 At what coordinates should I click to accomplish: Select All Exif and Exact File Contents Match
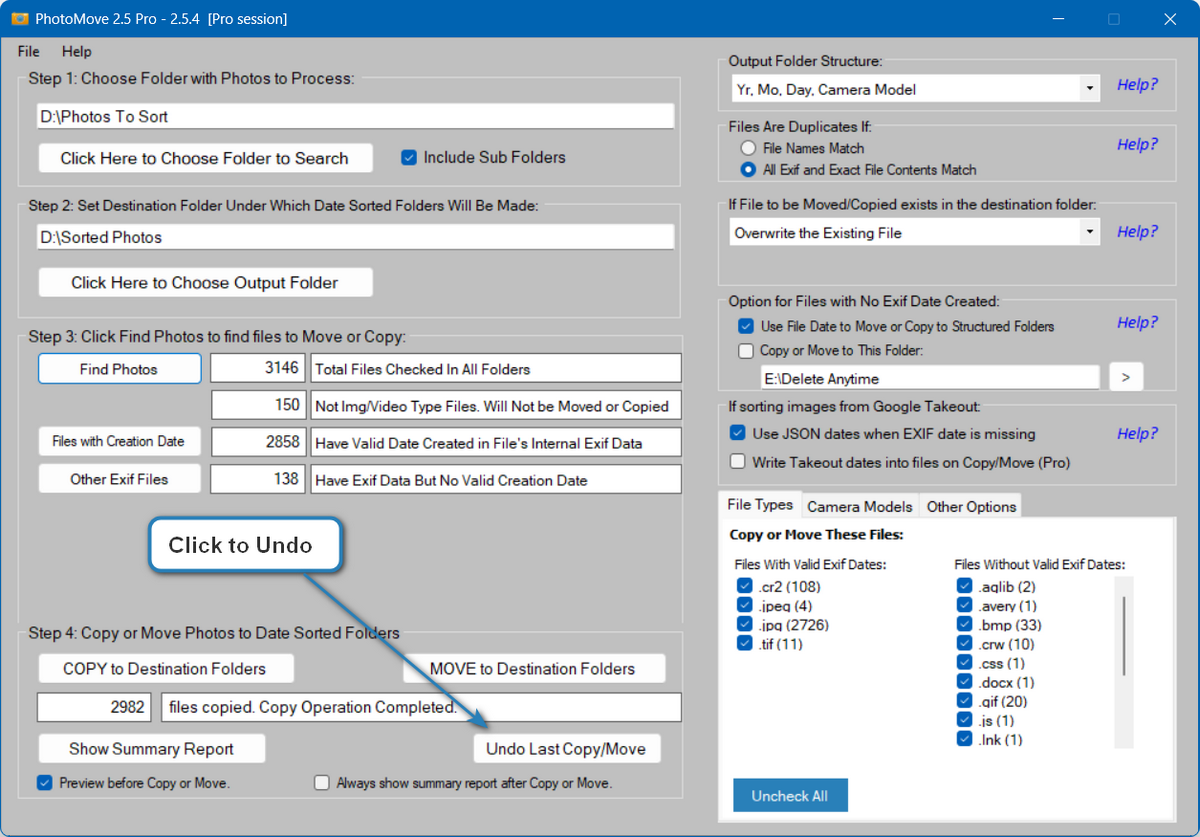click(x=747, y=170)
